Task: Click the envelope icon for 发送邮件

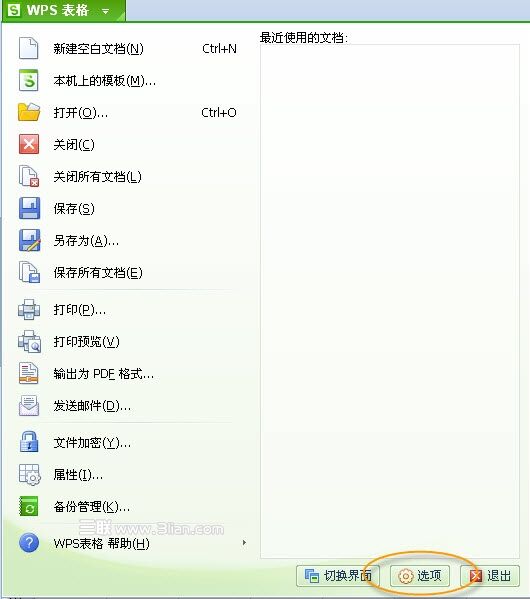Action: point(29,405)
